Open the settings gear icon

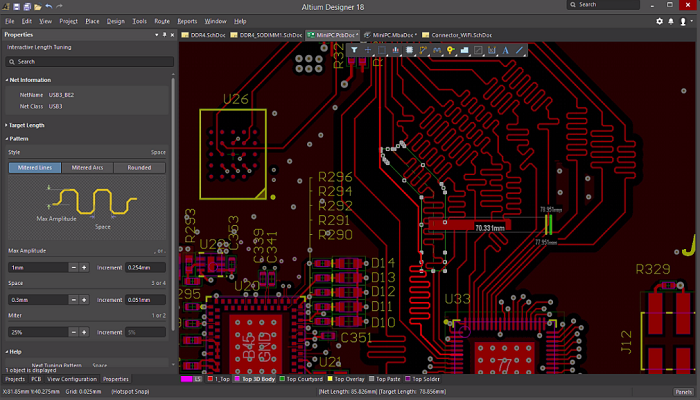[x=659, y=21]
